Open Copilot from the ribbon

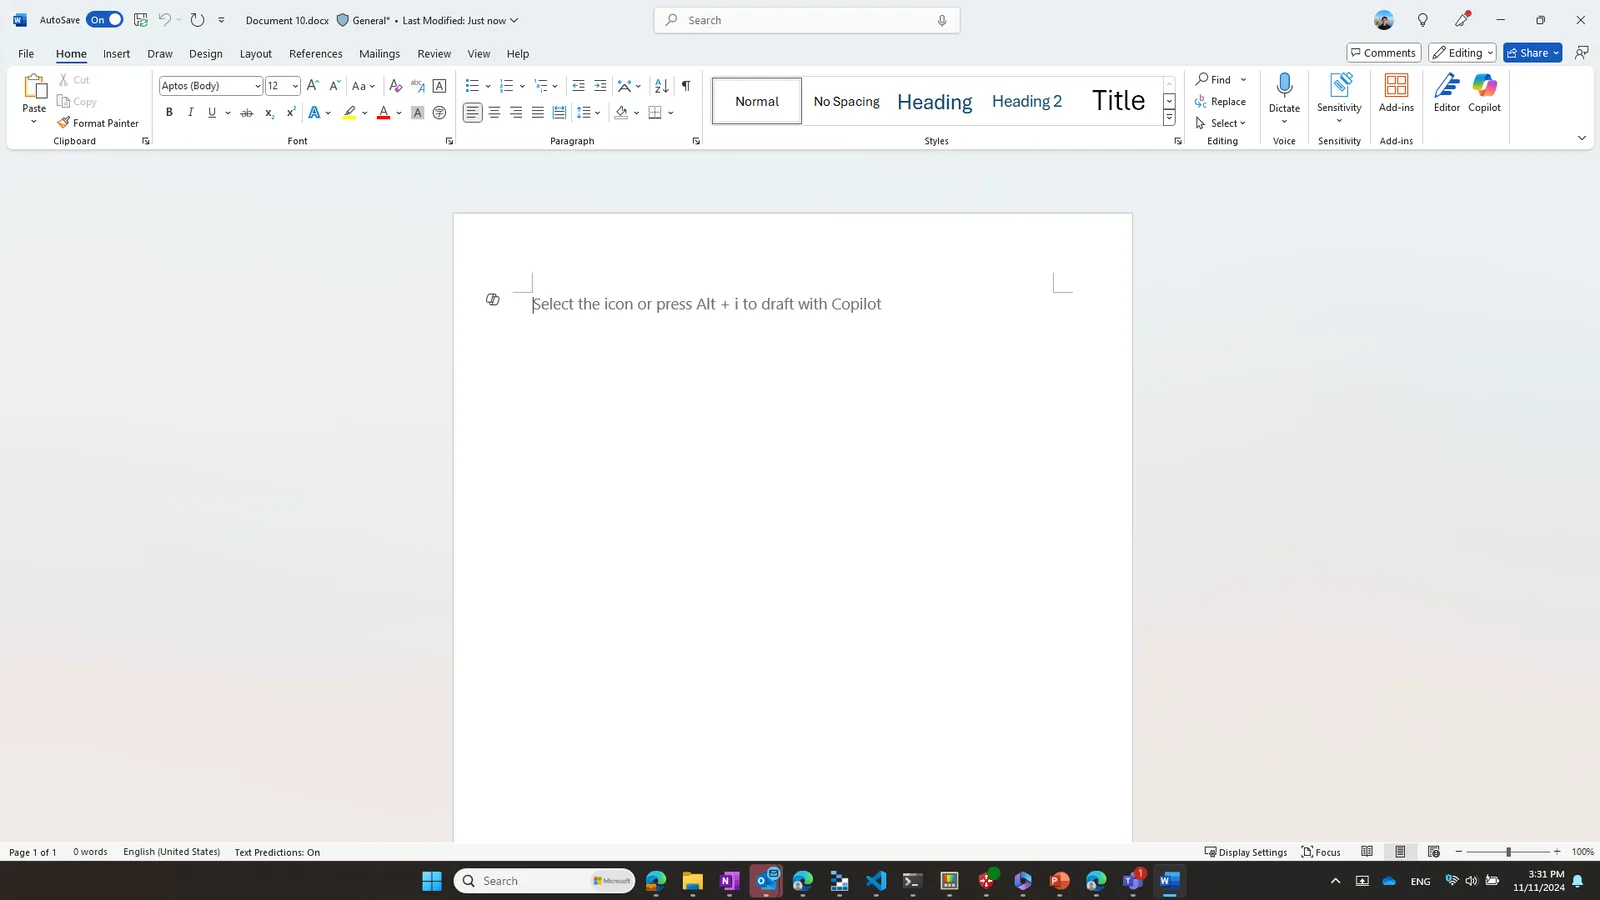point(1484,93)
